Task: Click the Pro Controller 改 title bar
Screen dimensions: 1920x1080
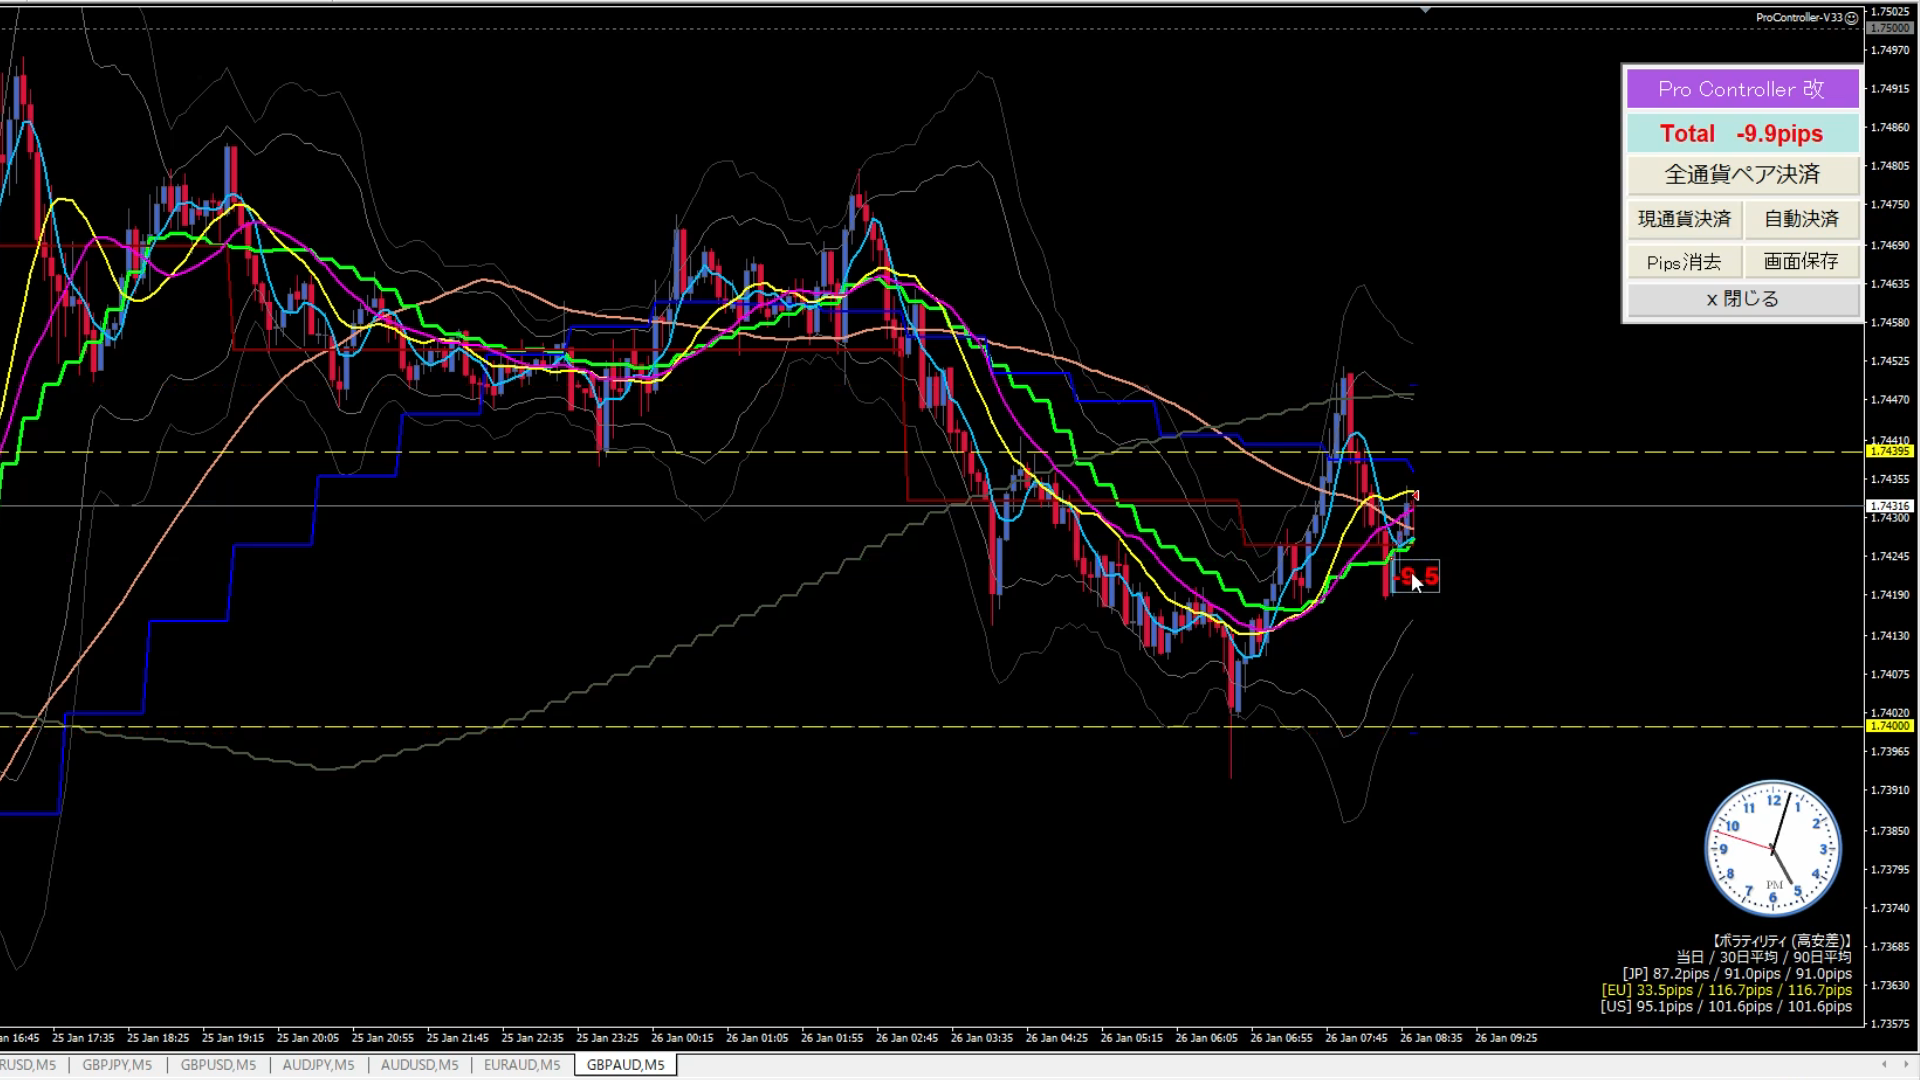Action: pos(1742,89)
